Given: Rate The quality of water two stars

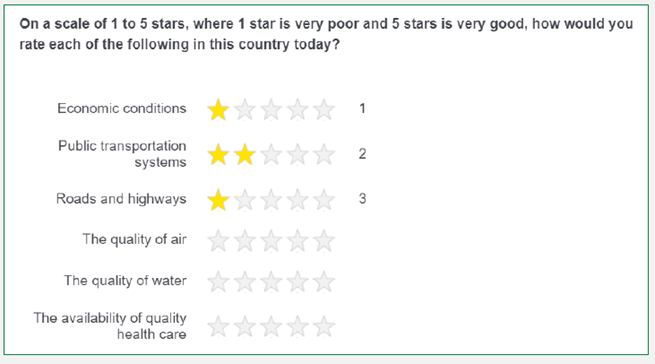Looking at the screenshot, I should click(245, 282).
